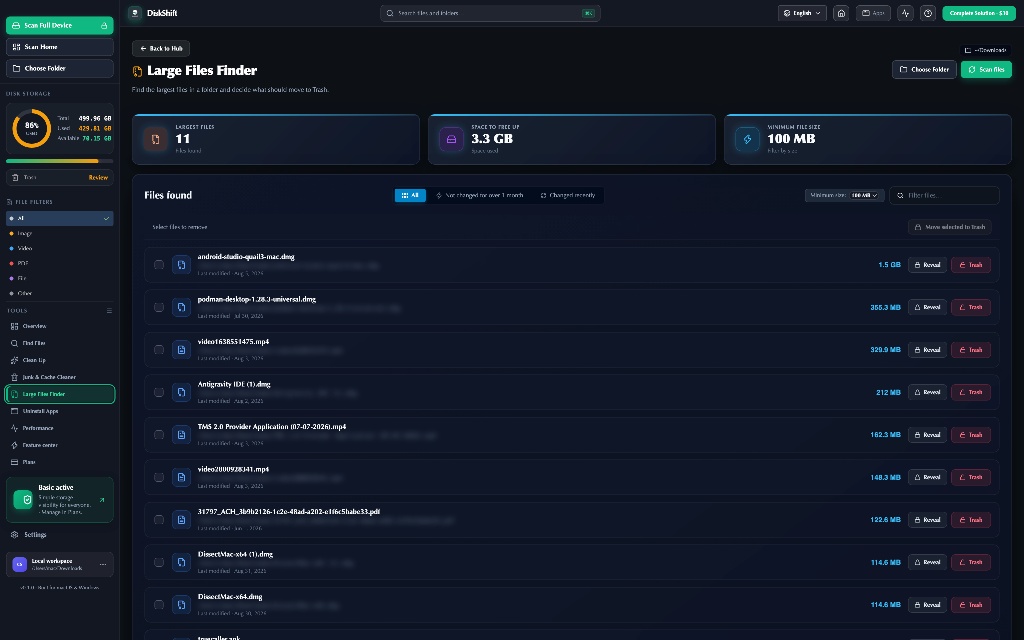This screenshot has width=1024, height=640.
Task: Click Complete Solution upgrade button
Action: click(x=979, y=13)
